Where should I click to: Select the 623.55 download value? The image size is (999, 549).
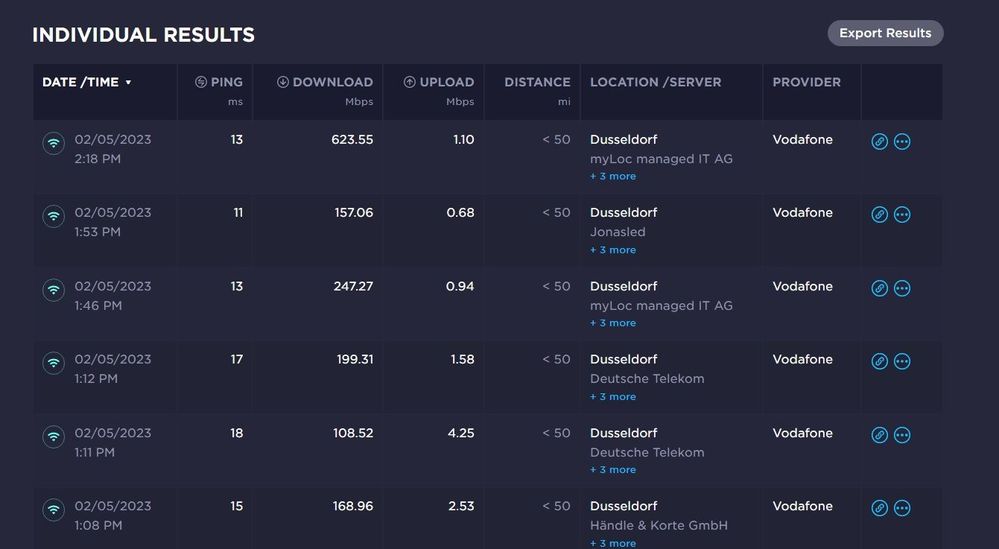pos(352,139)
